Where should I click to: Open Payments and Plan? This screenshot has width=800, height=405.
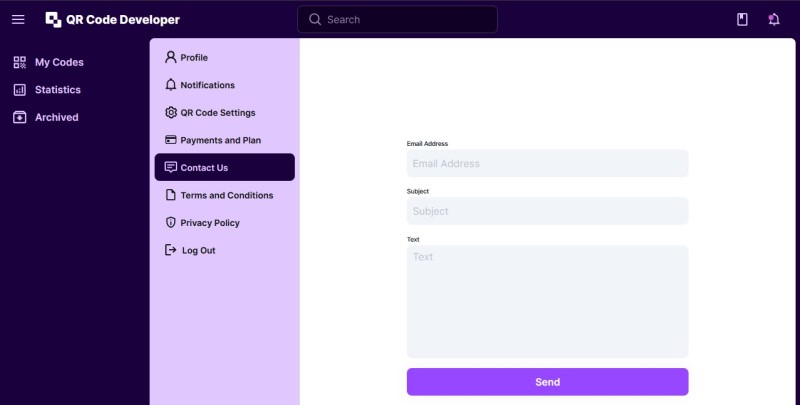click(220, 140)
